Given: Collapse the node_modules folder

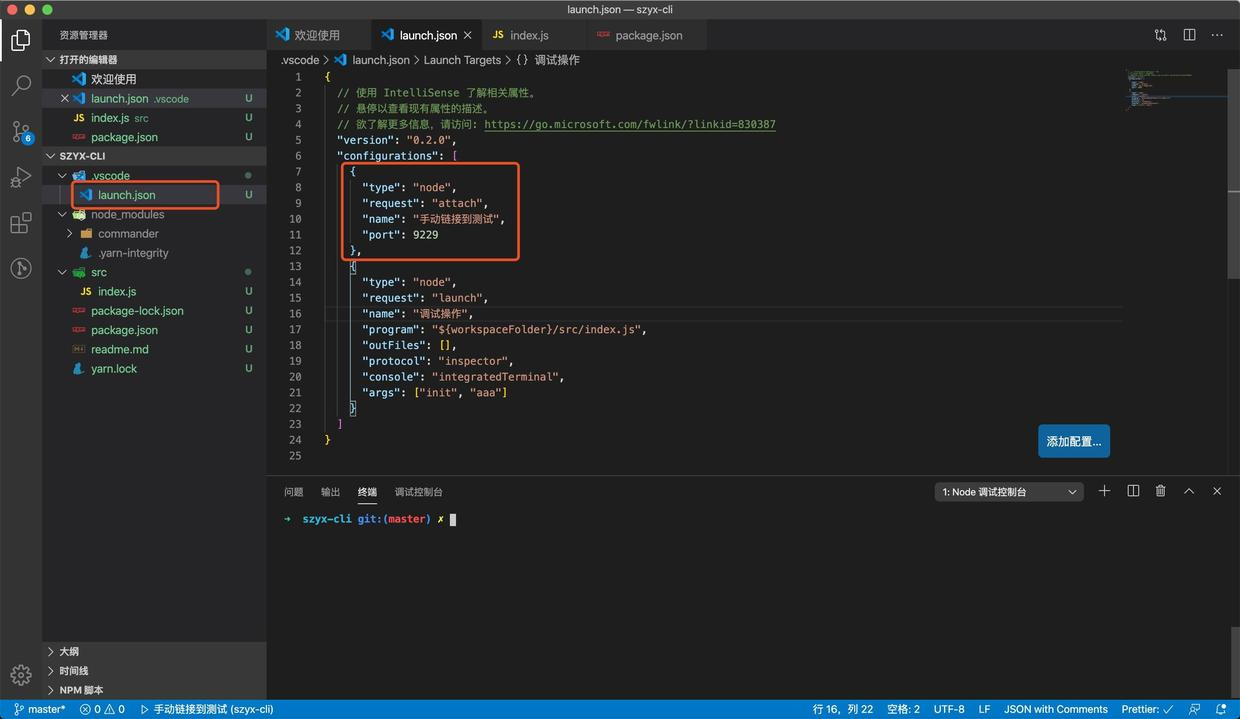Looking at the screenshot, I should (63, 214).
